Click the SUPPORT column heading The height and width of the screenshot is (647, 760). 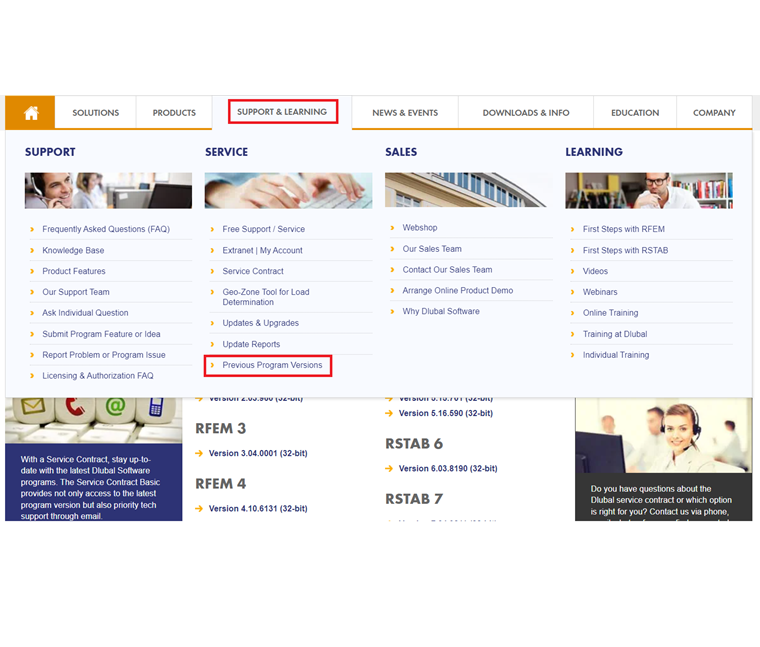click(50, 152)
